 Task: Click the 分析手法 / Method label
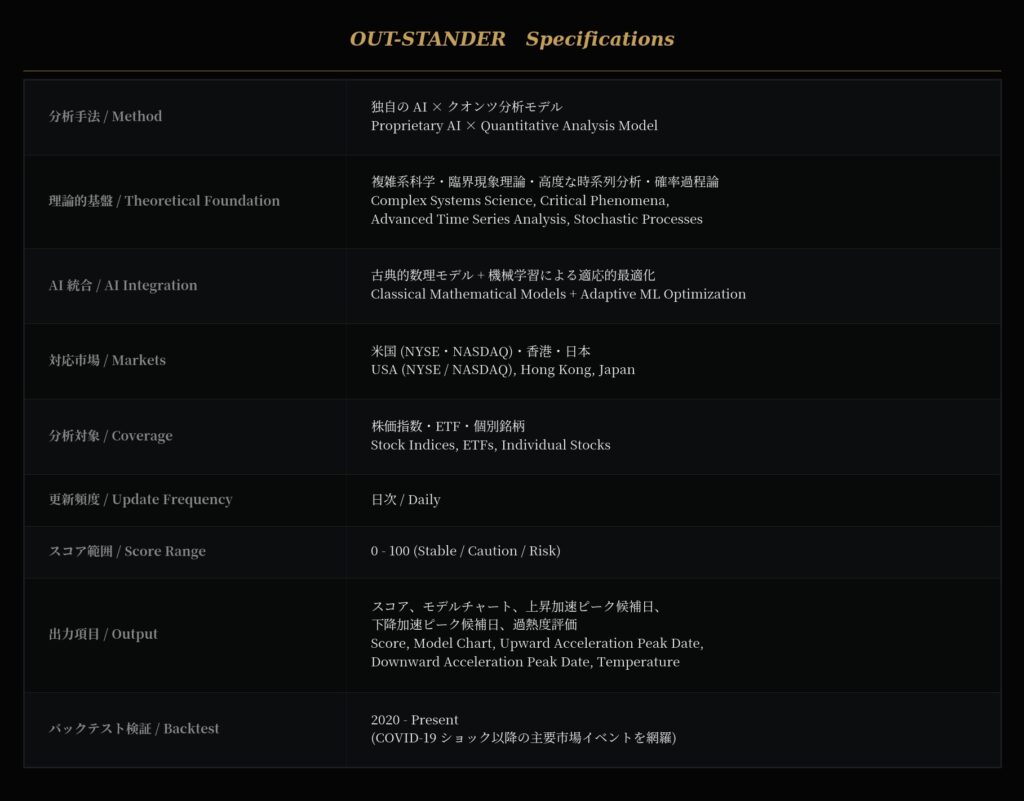point(105,116)
